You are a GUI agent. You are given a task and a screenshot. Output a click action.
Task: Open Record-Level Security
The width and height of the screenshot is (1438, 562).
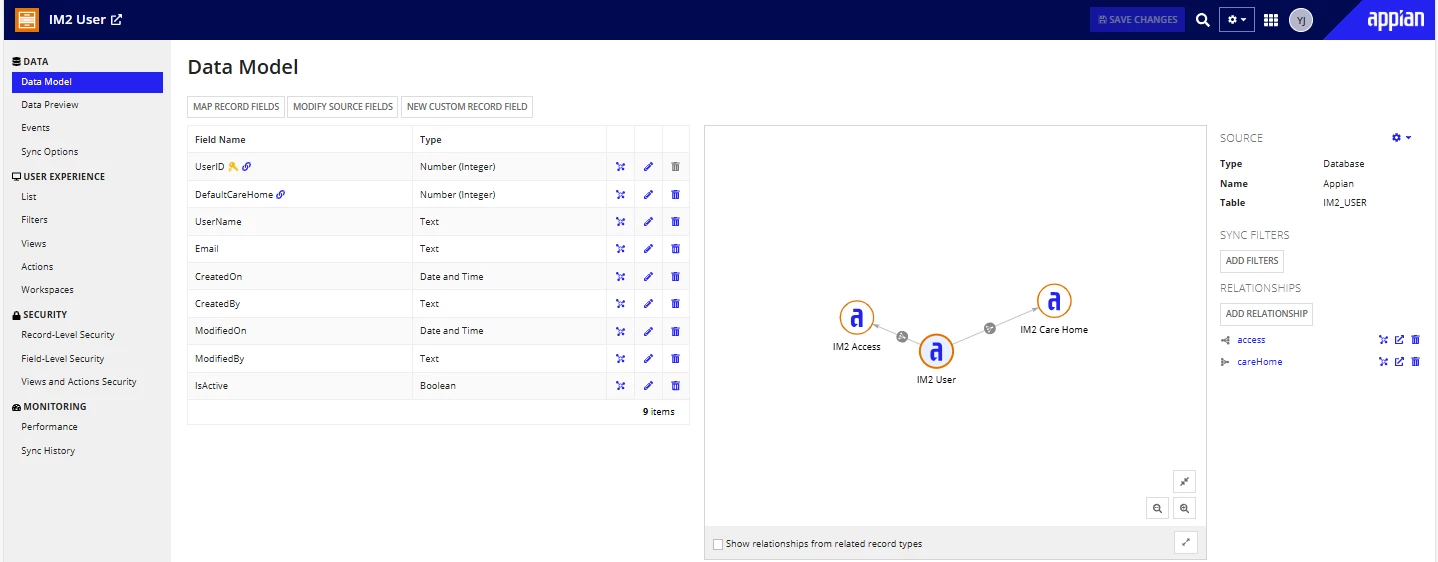[68, 335]
